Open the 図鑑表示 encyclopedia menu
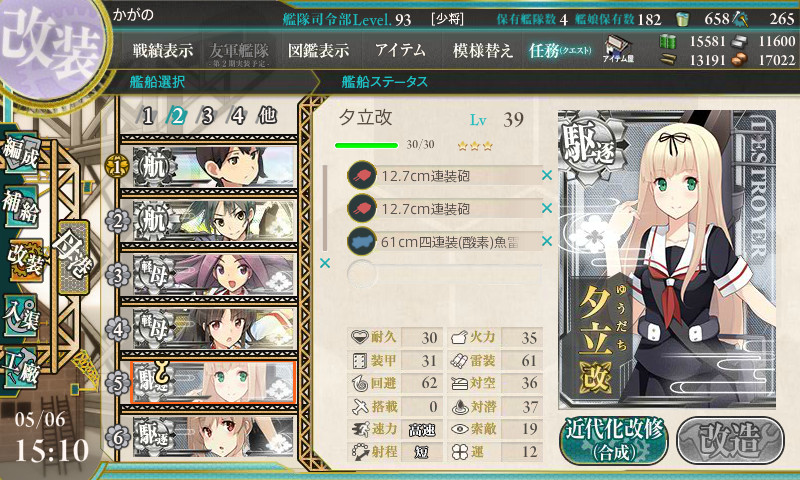Image resolution: width=800 pixels, height=480 pixels. pos(318,50)
